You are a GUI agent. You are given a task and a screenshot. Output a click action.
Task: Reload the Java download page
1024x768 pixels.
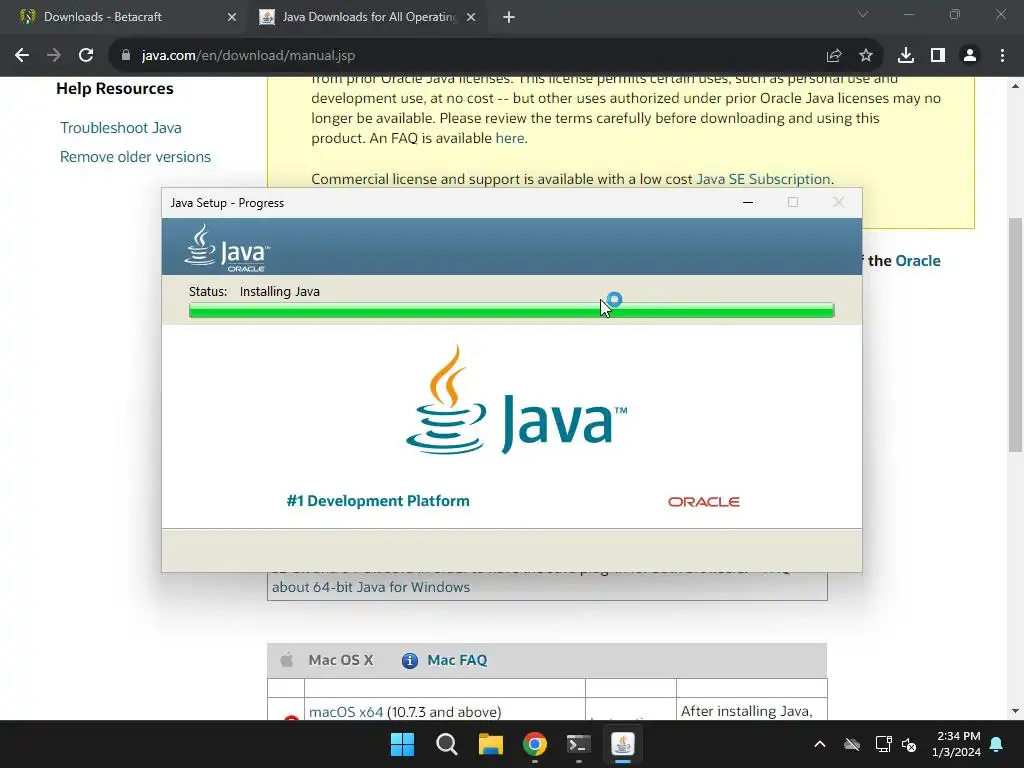click(x=86, y=56)
